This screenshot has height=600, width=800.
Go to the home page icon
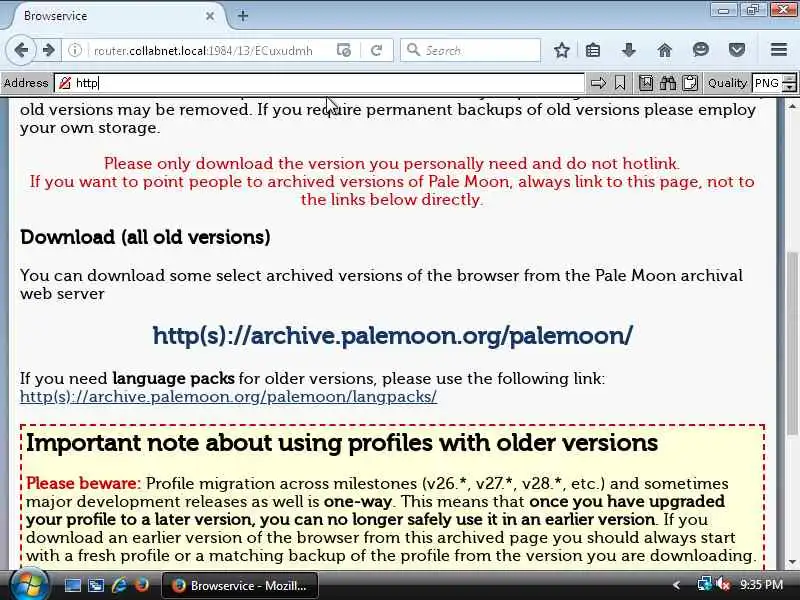click(665, 50)
